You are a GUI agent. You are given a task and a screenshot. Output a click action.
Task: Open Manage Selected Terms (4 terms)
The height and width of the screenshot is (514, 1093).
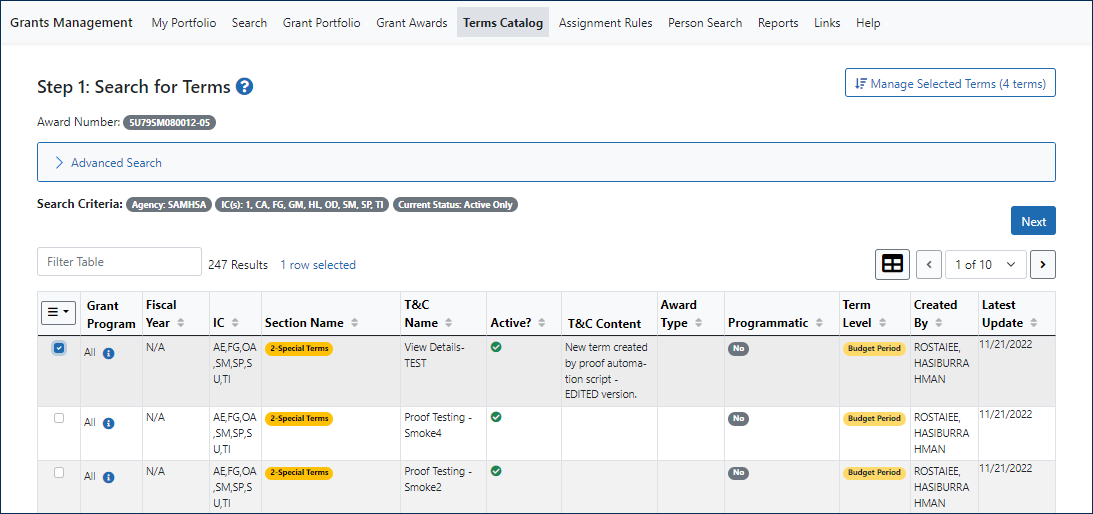click(950, 84)
